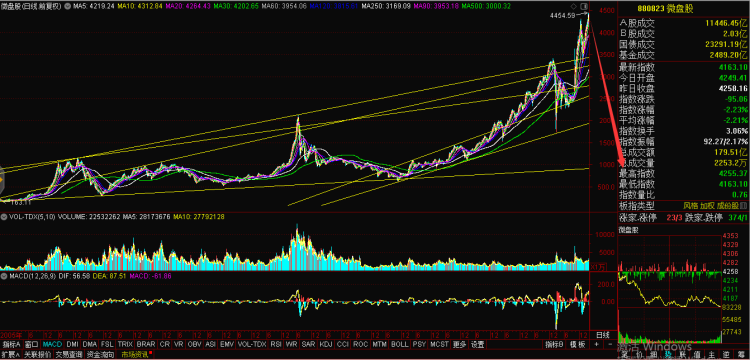
Task: Open the 指标A indicator selector
Action: click(11, 344)
